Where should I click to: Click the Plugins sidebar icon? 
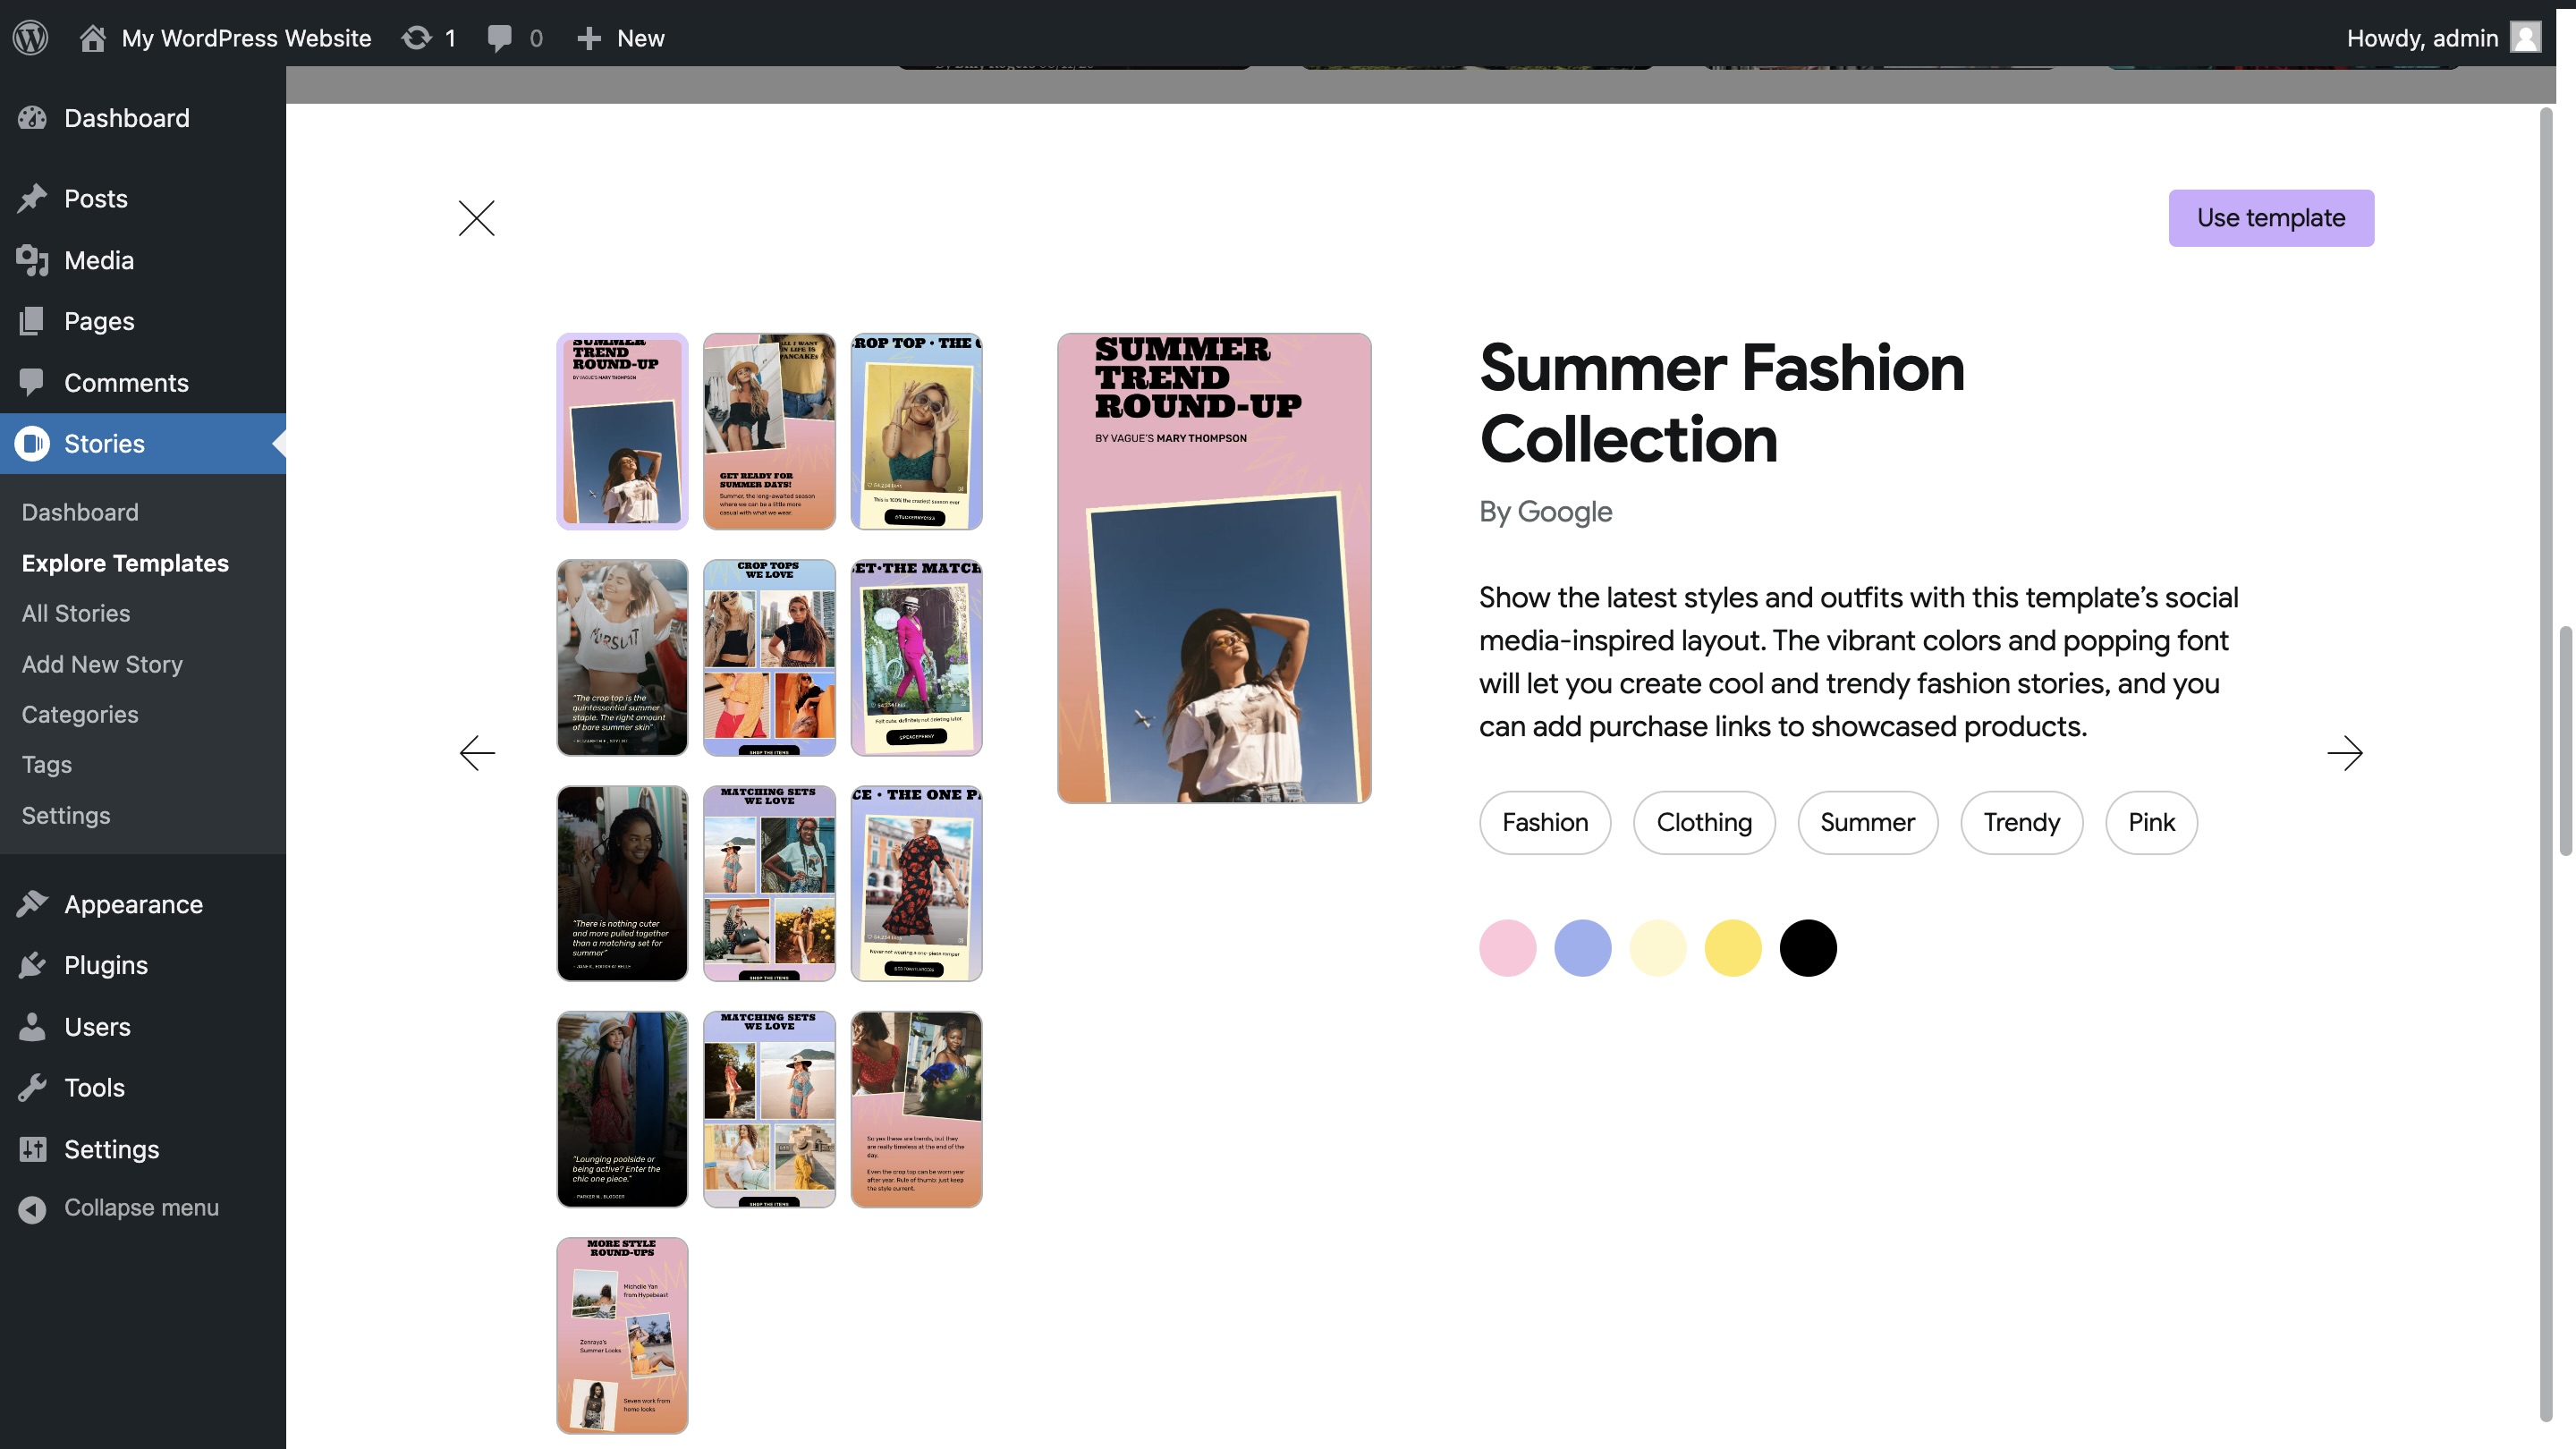(x=29, y=964)
